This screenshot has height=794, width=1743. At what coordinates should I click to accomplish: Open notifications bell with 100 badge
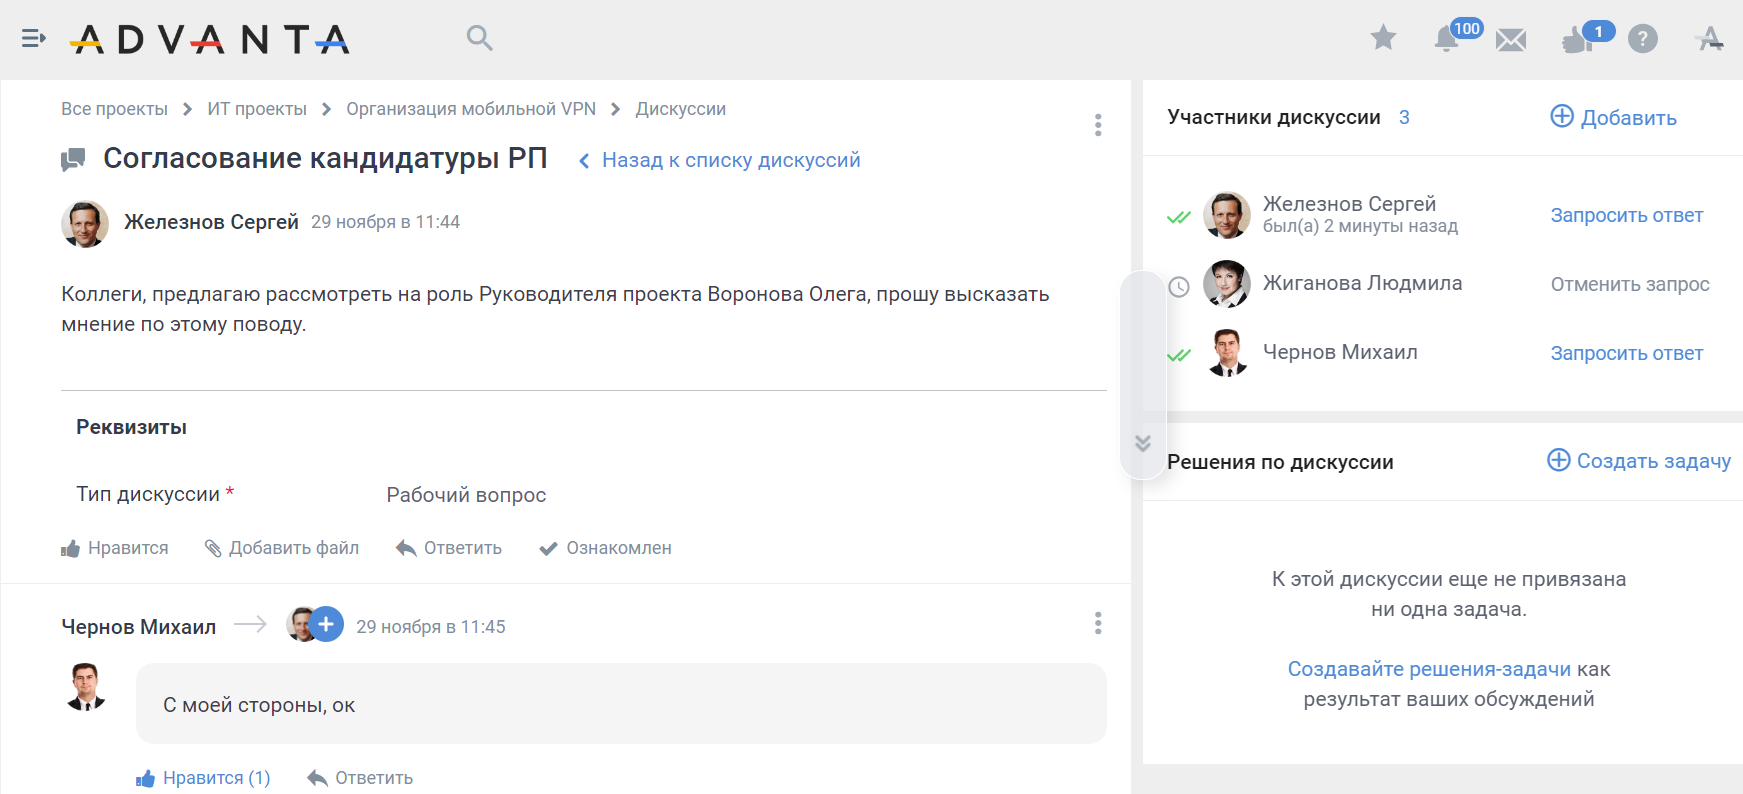click(1446, 39)
